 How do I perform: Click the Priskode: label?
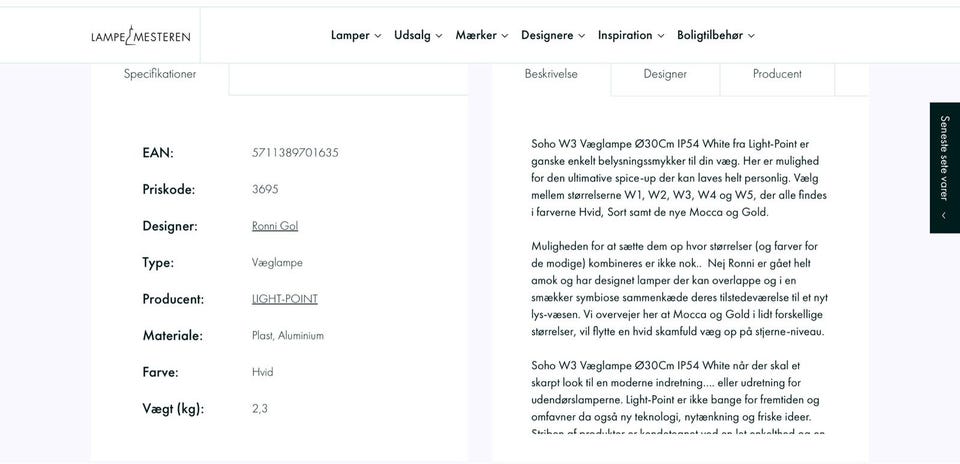pos(168,189)
